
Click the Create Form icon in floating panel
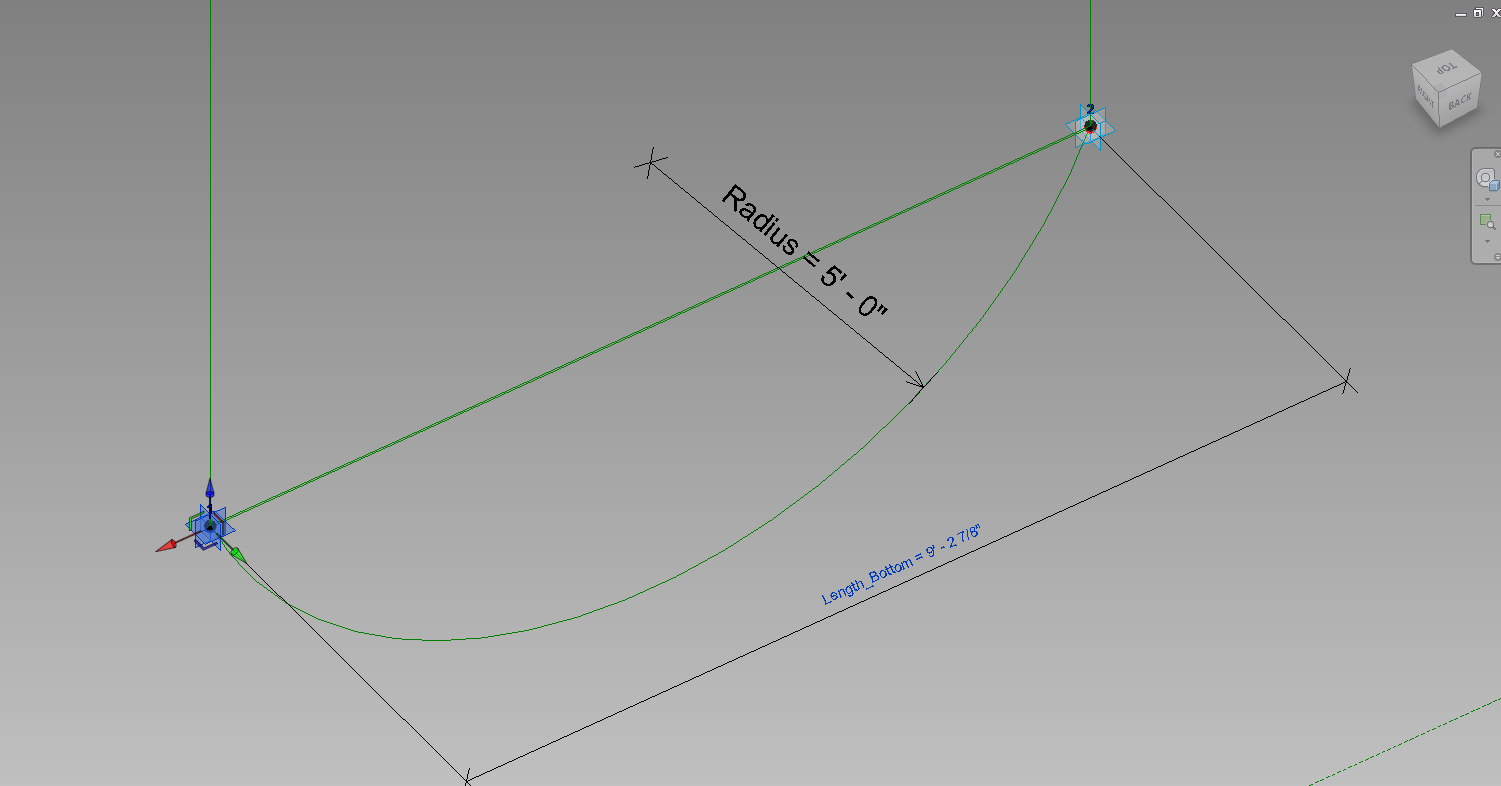click(1486, 179)
